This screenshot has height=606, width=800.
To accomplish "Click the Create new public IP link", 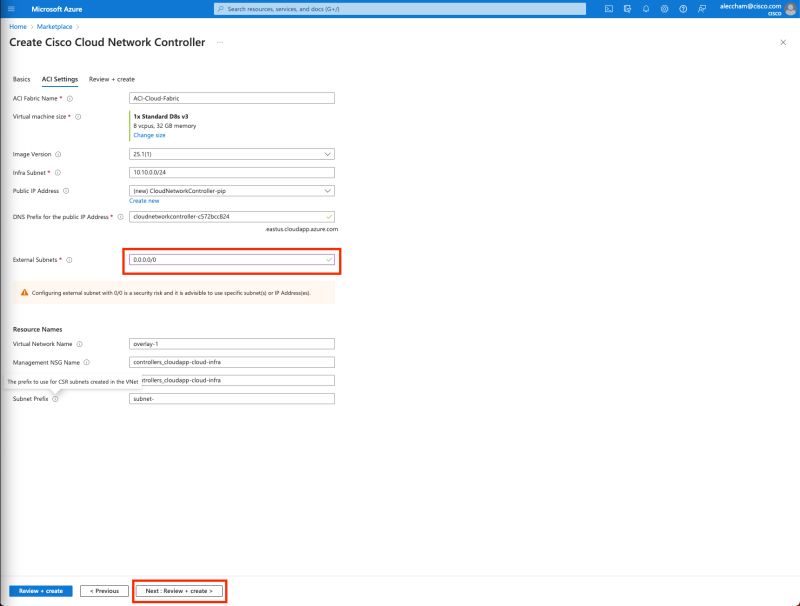I will tap(143, 201).
